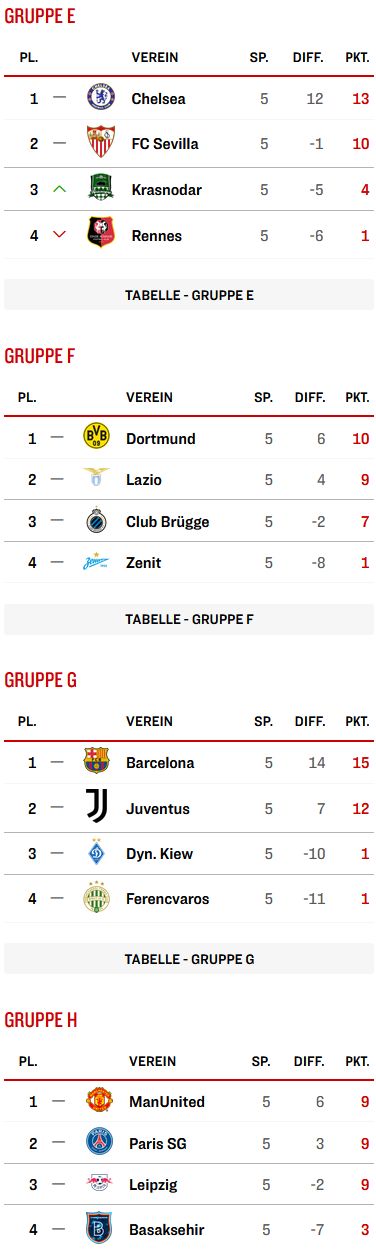Click the Zenit club logo
This screenshot has height=1252, width=376.
tap(96, 563)
